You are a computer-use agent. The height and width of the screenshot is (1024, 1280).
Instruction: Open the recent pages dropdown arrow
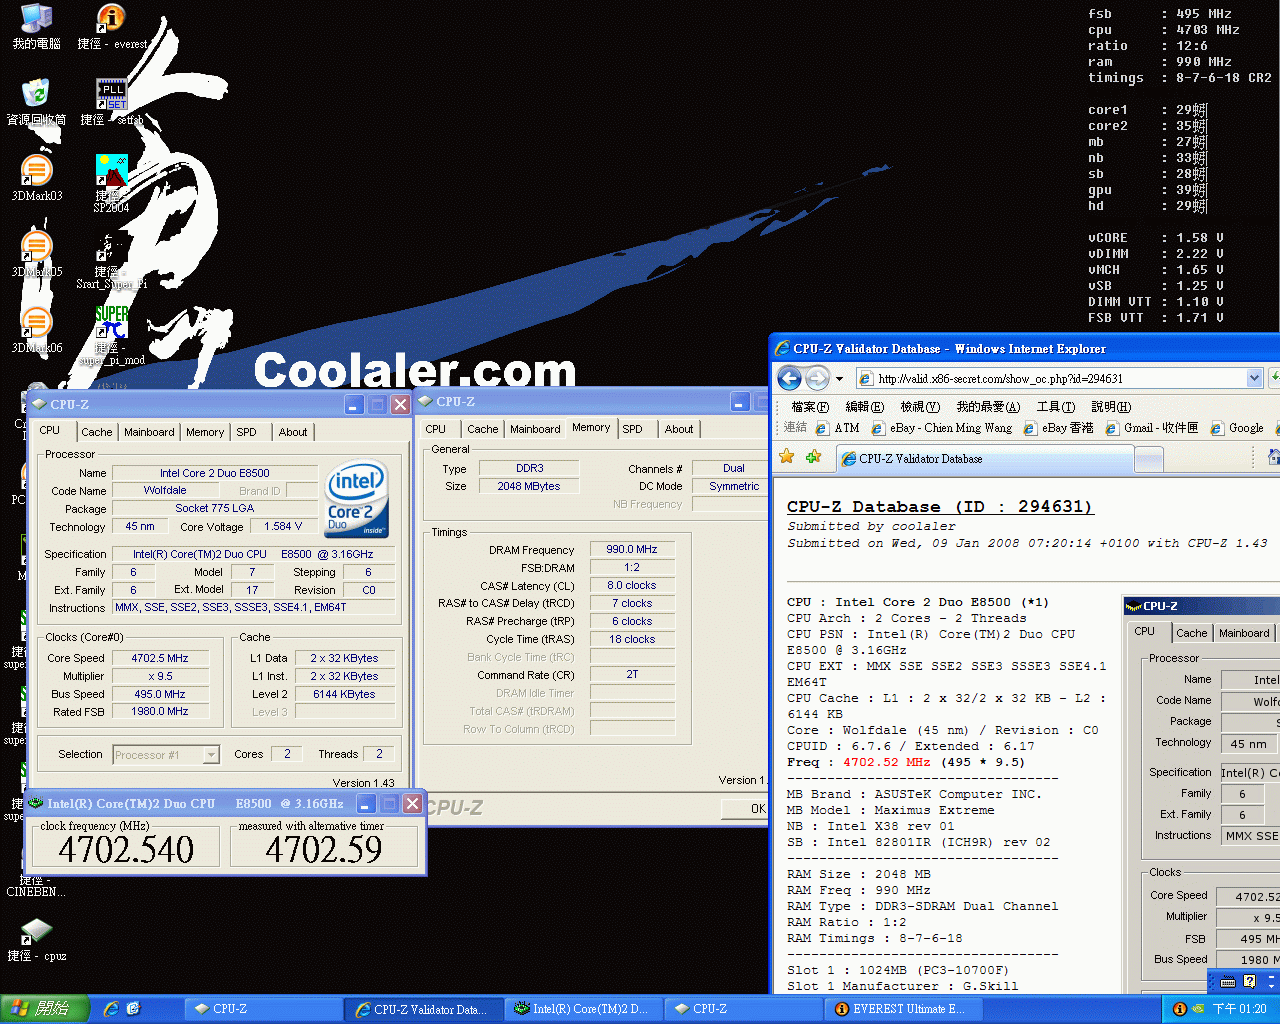pyautogui.click(x=839, y=379)
